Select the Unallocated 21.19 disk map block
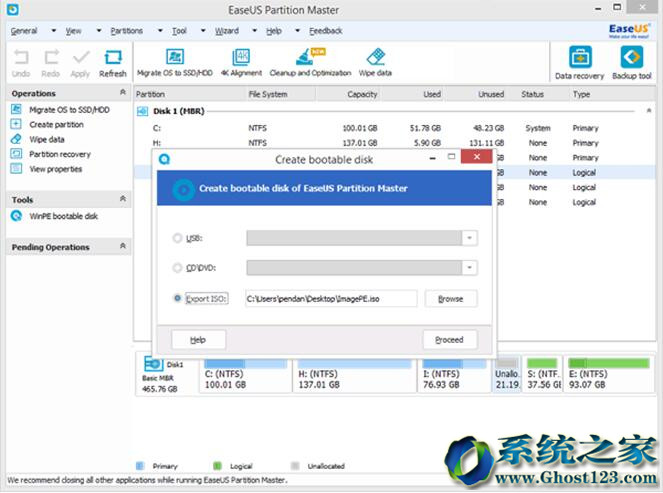This screenshot has height=493, width=663. click(507, 375)
